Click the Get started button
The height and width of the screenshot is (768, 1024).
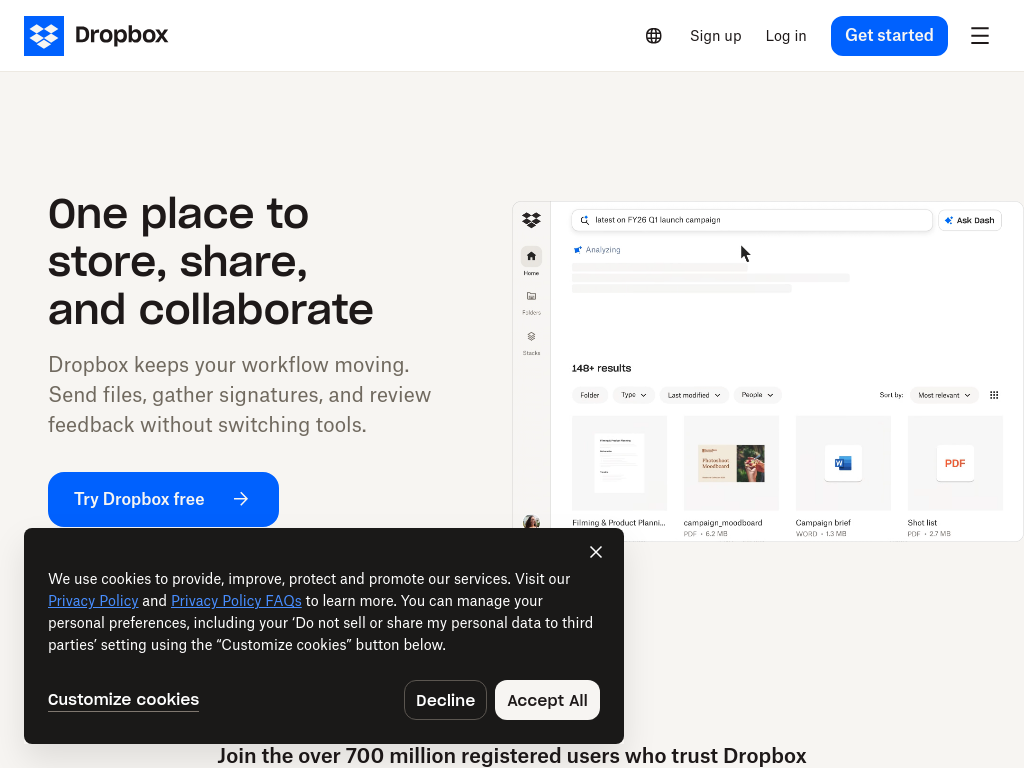[x=889, y=36]
